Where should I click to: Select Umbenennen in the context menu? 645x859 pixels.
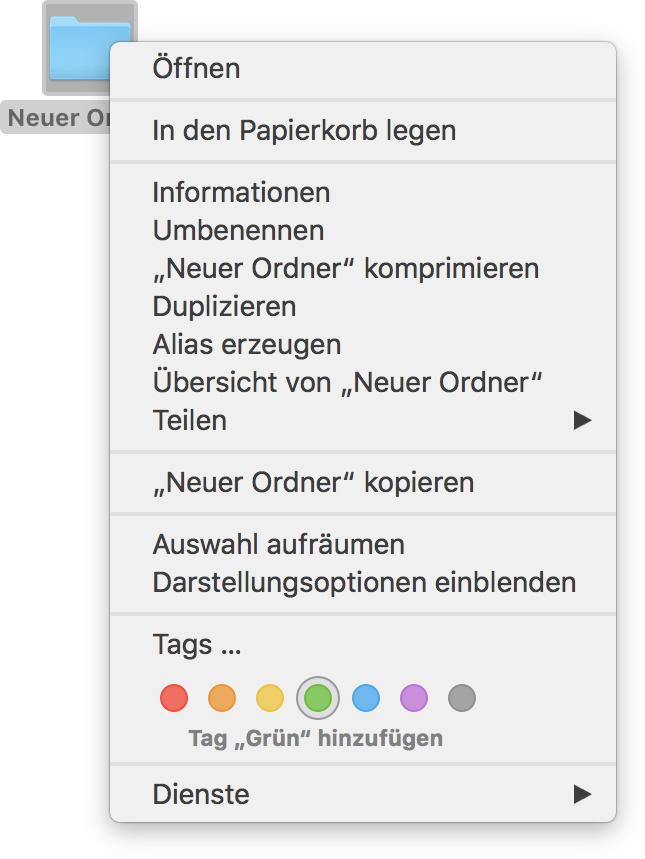238,231
